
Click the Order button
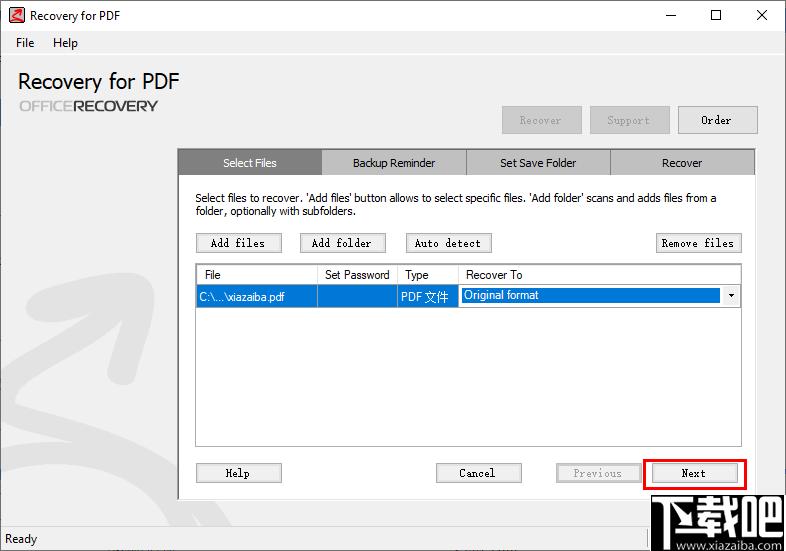[x=717, y=120]
